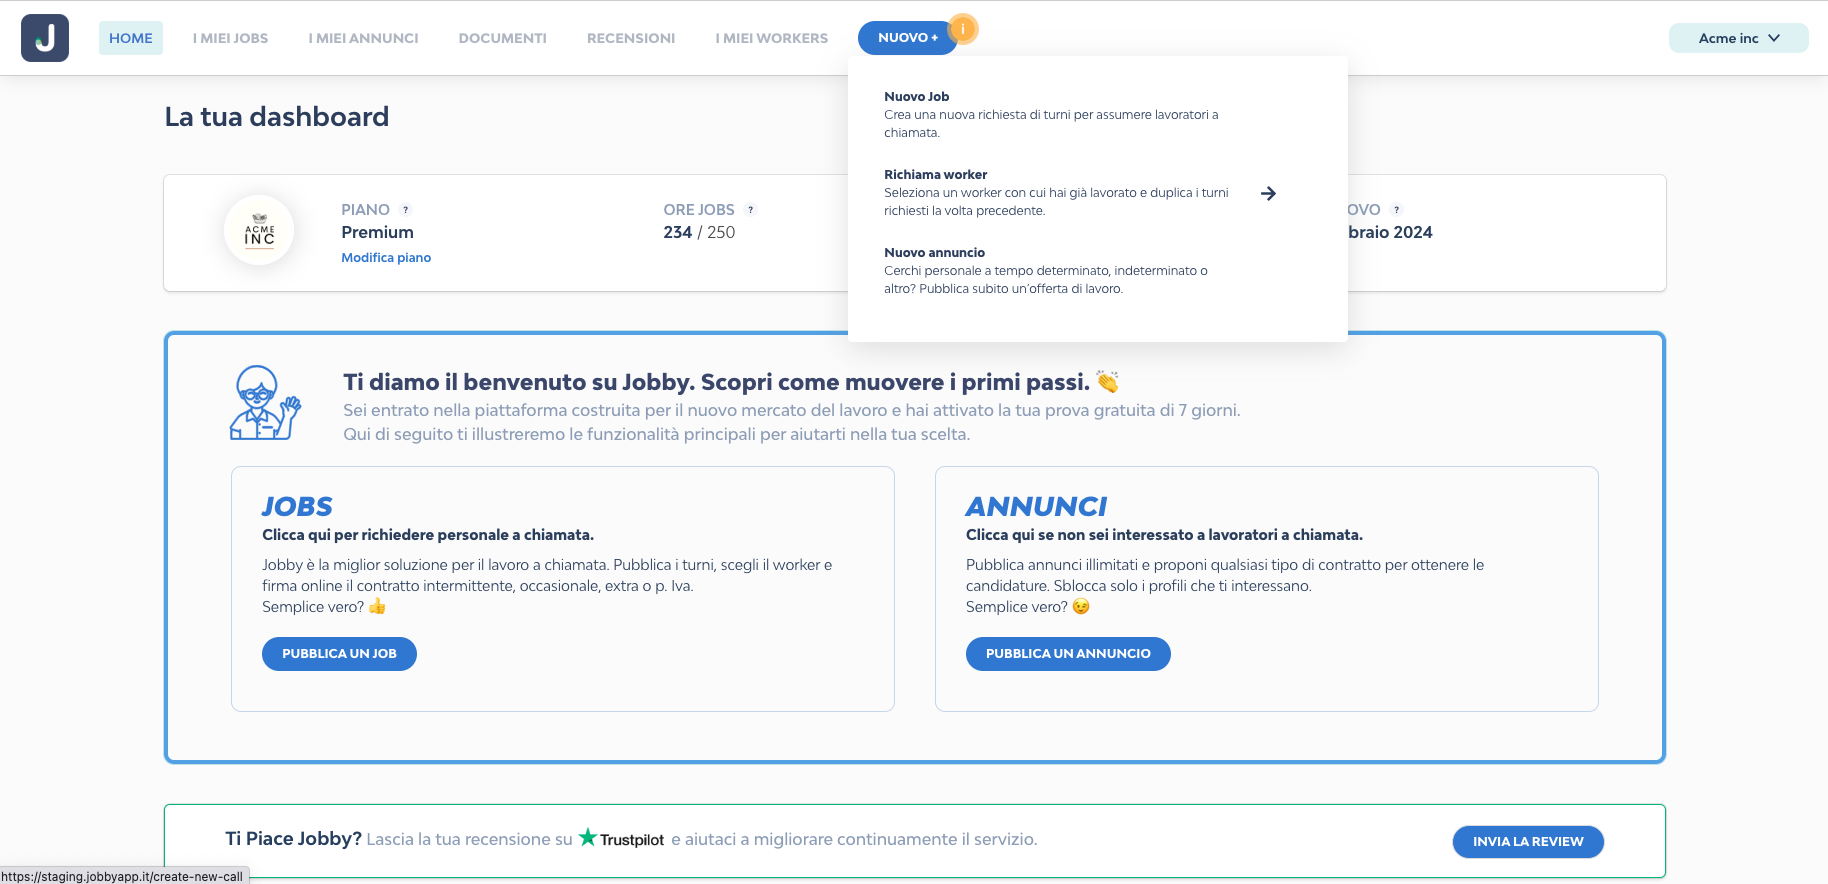Click the welcome mascot illustration

[265, 402]
